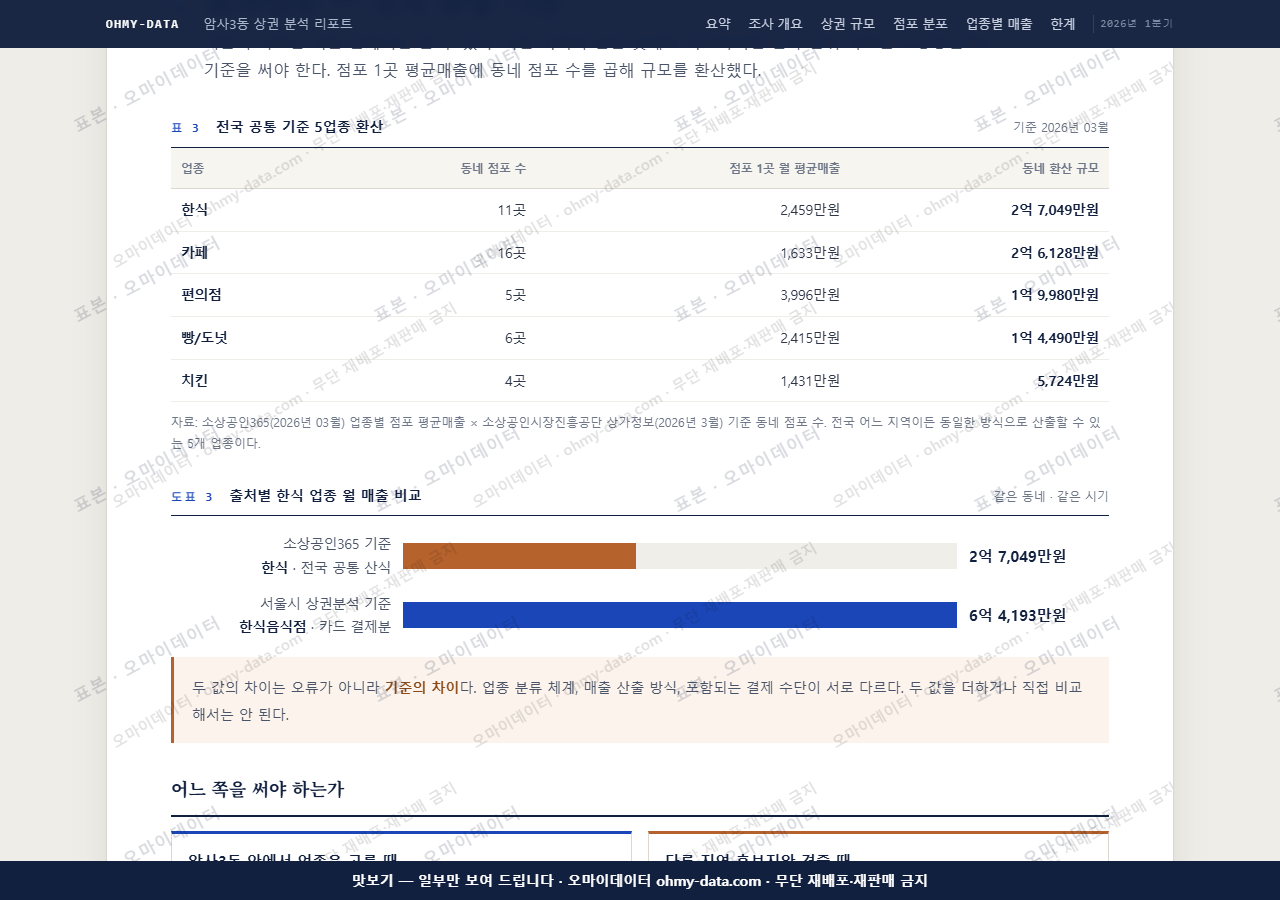The height and width of the screenshot is (900, 1280).
Task: Click the 1억 4,490만원 cell
Action: point(1055,338)
